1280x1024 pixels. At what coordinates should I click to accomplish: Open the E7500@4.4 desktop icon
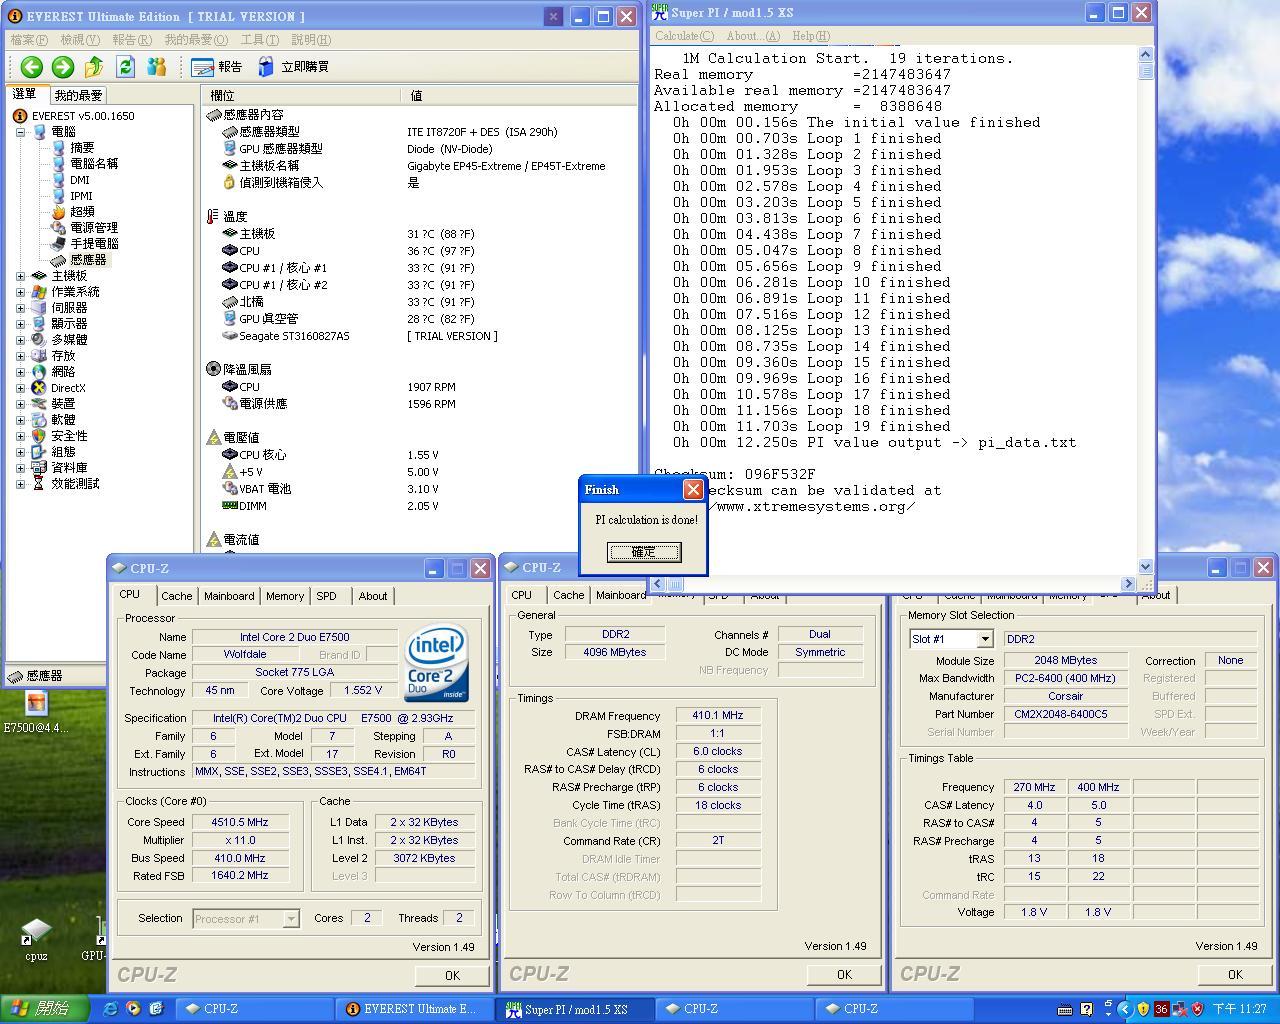36,712
